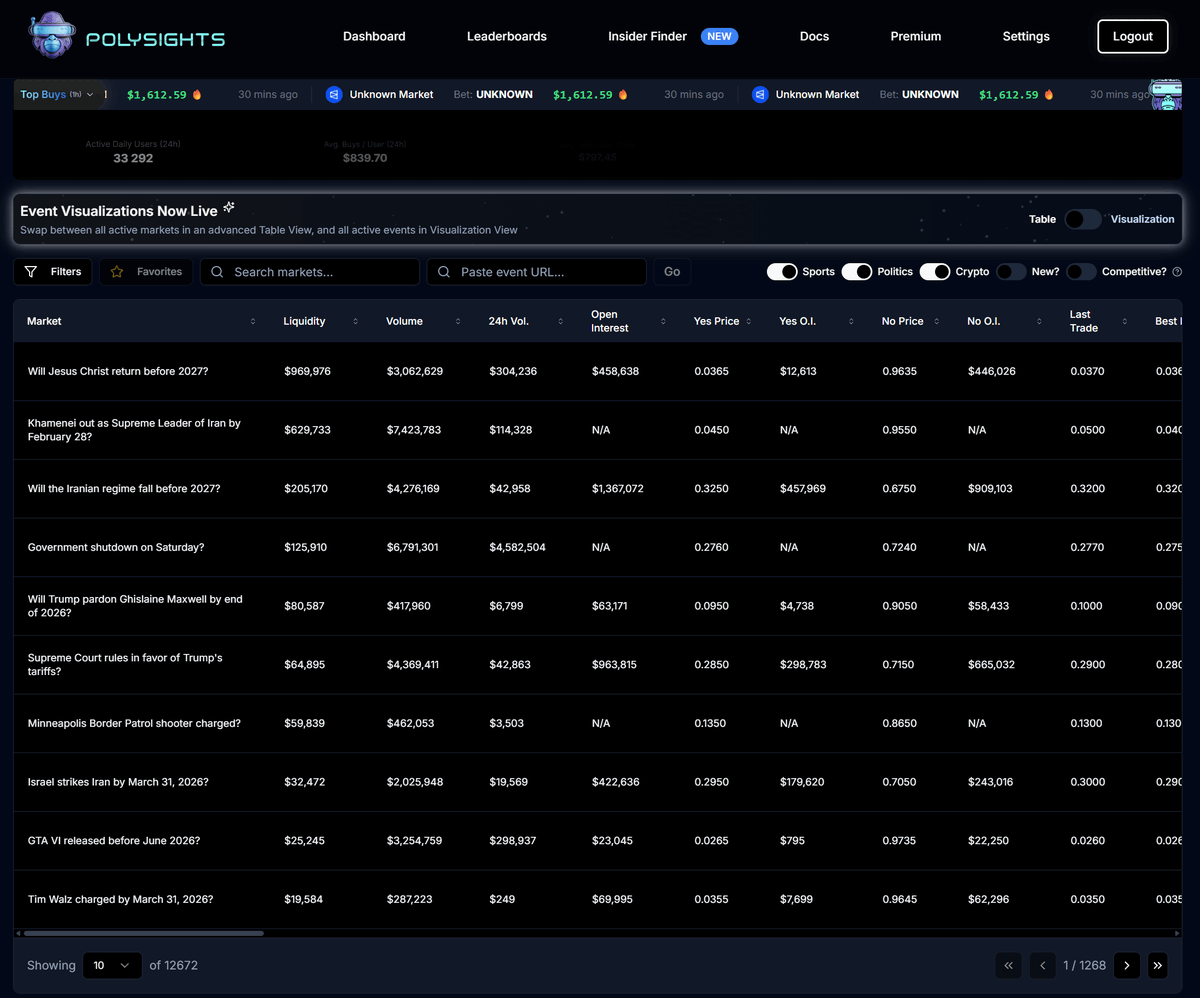Click the Favorites button
Screen dimensions: 1200x998
click(146, 272)
